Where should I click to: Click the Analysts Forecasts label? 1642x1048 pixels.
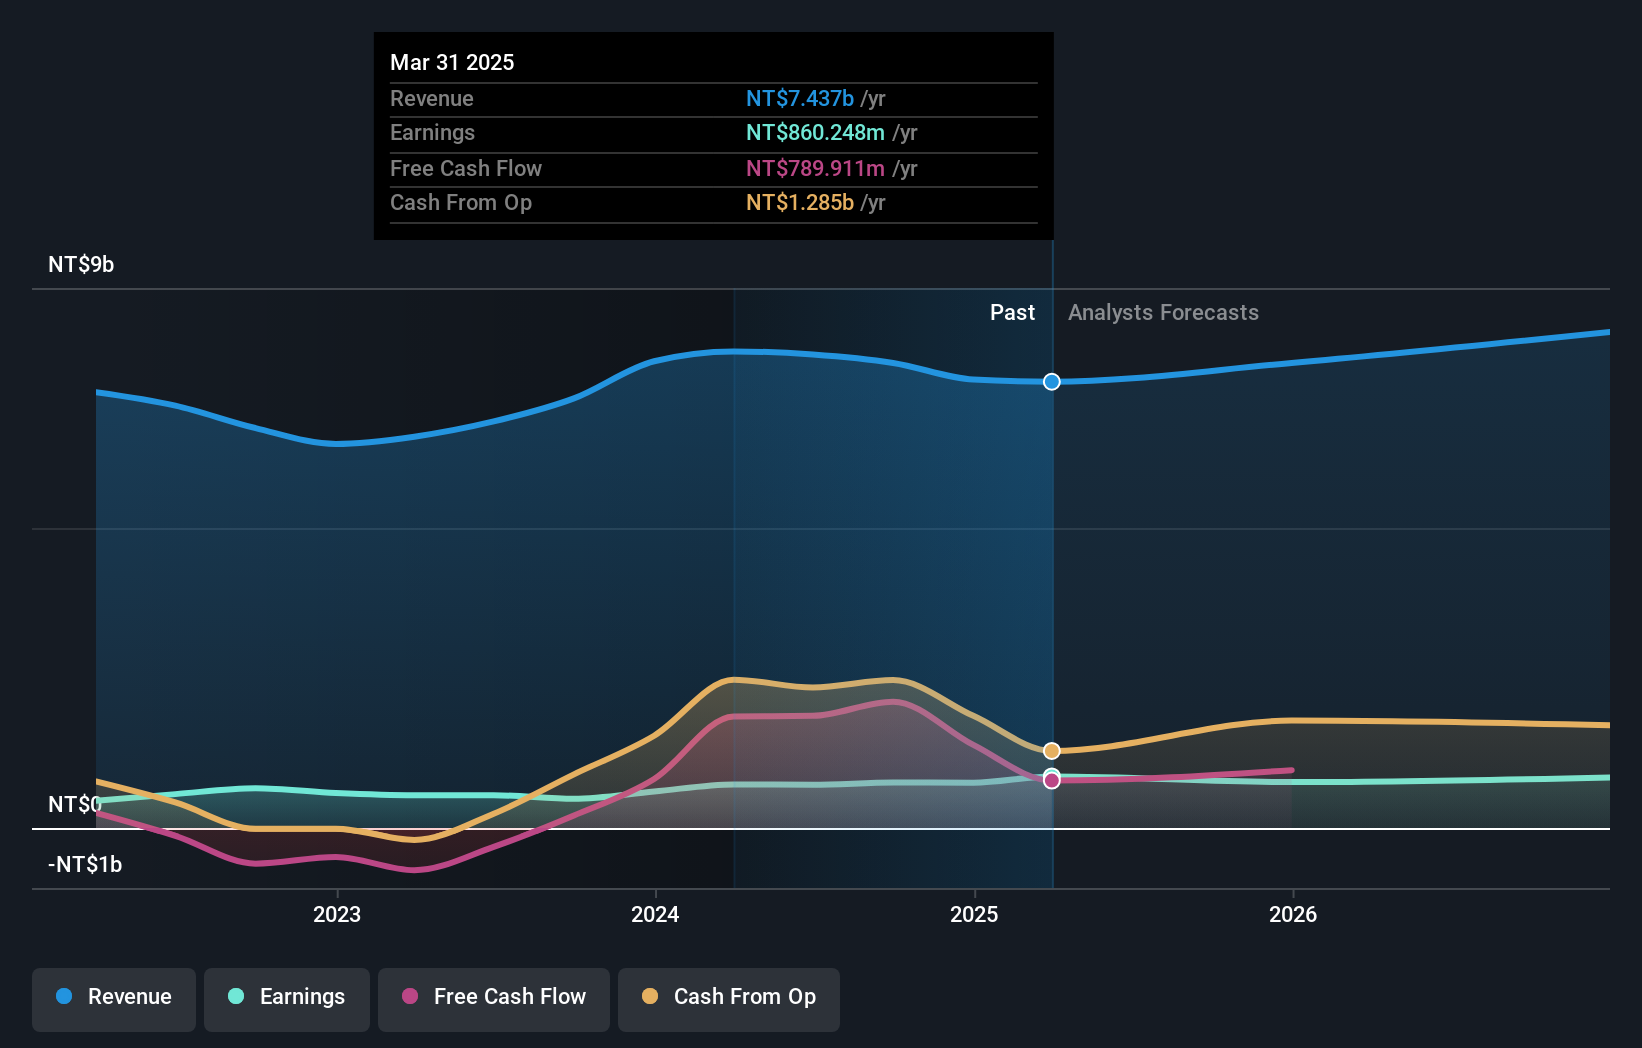1163,312
